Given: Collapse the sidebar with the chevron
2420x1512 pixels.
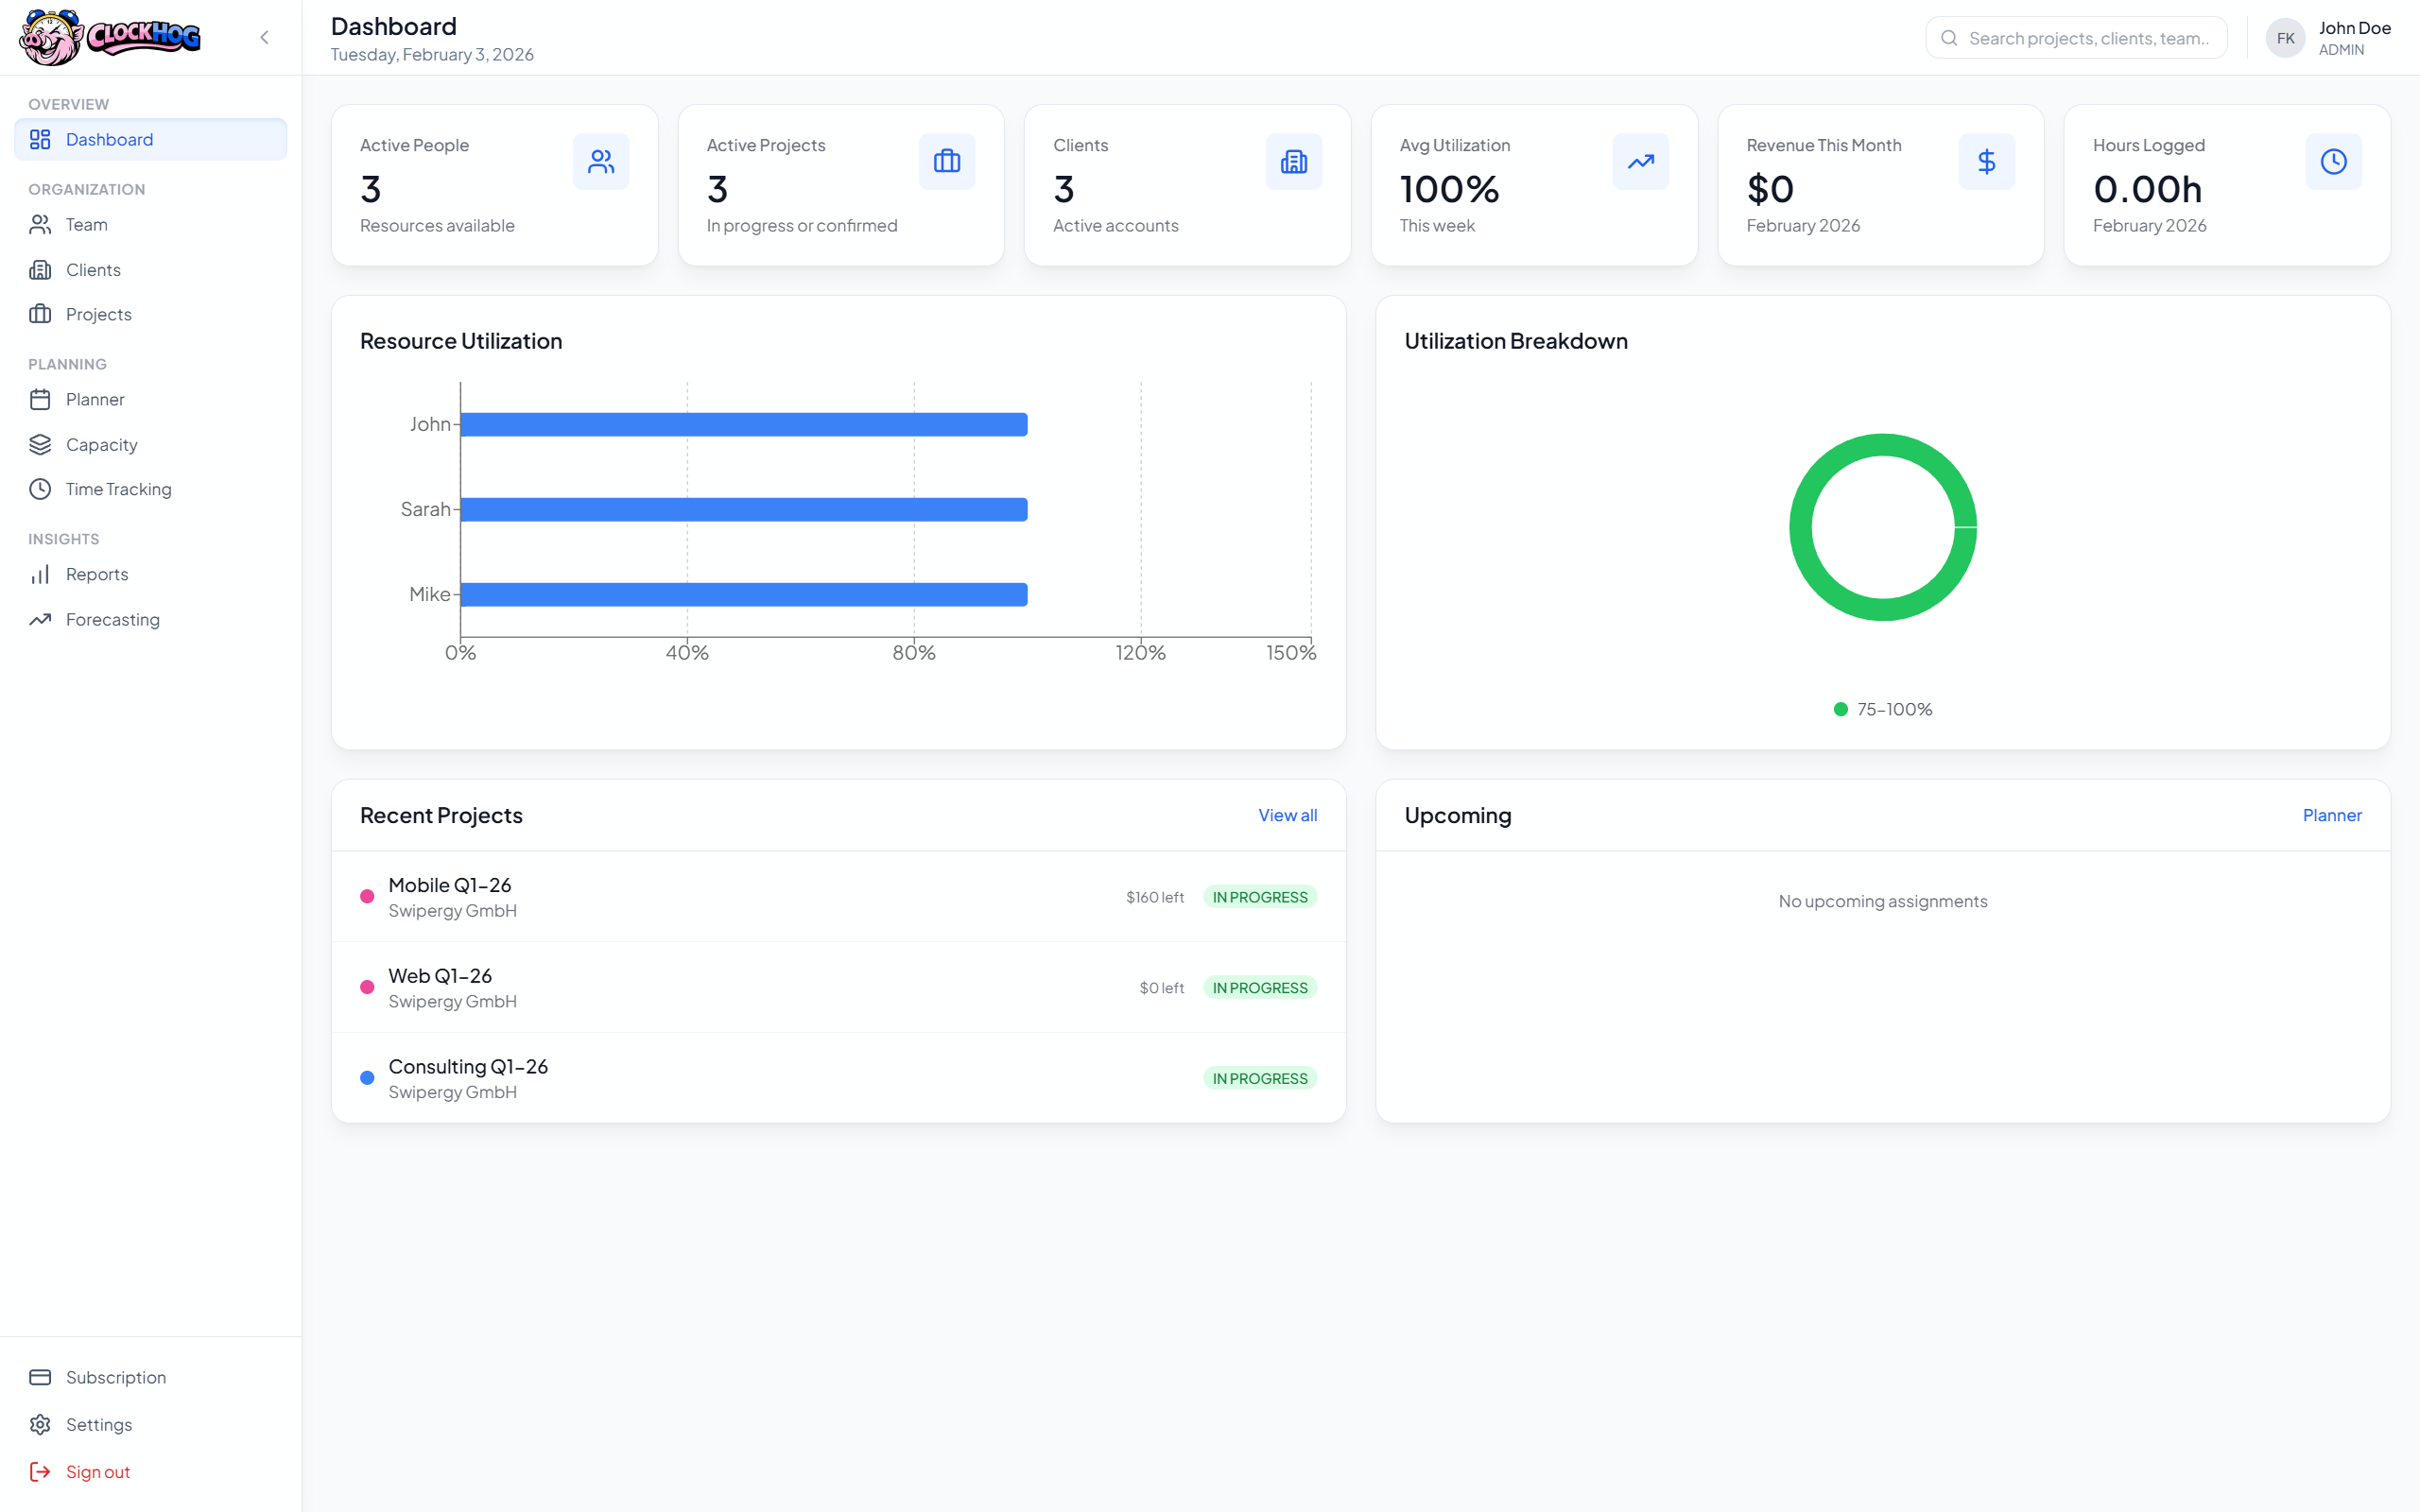Looking at the screenshot, I should (264, 37).
